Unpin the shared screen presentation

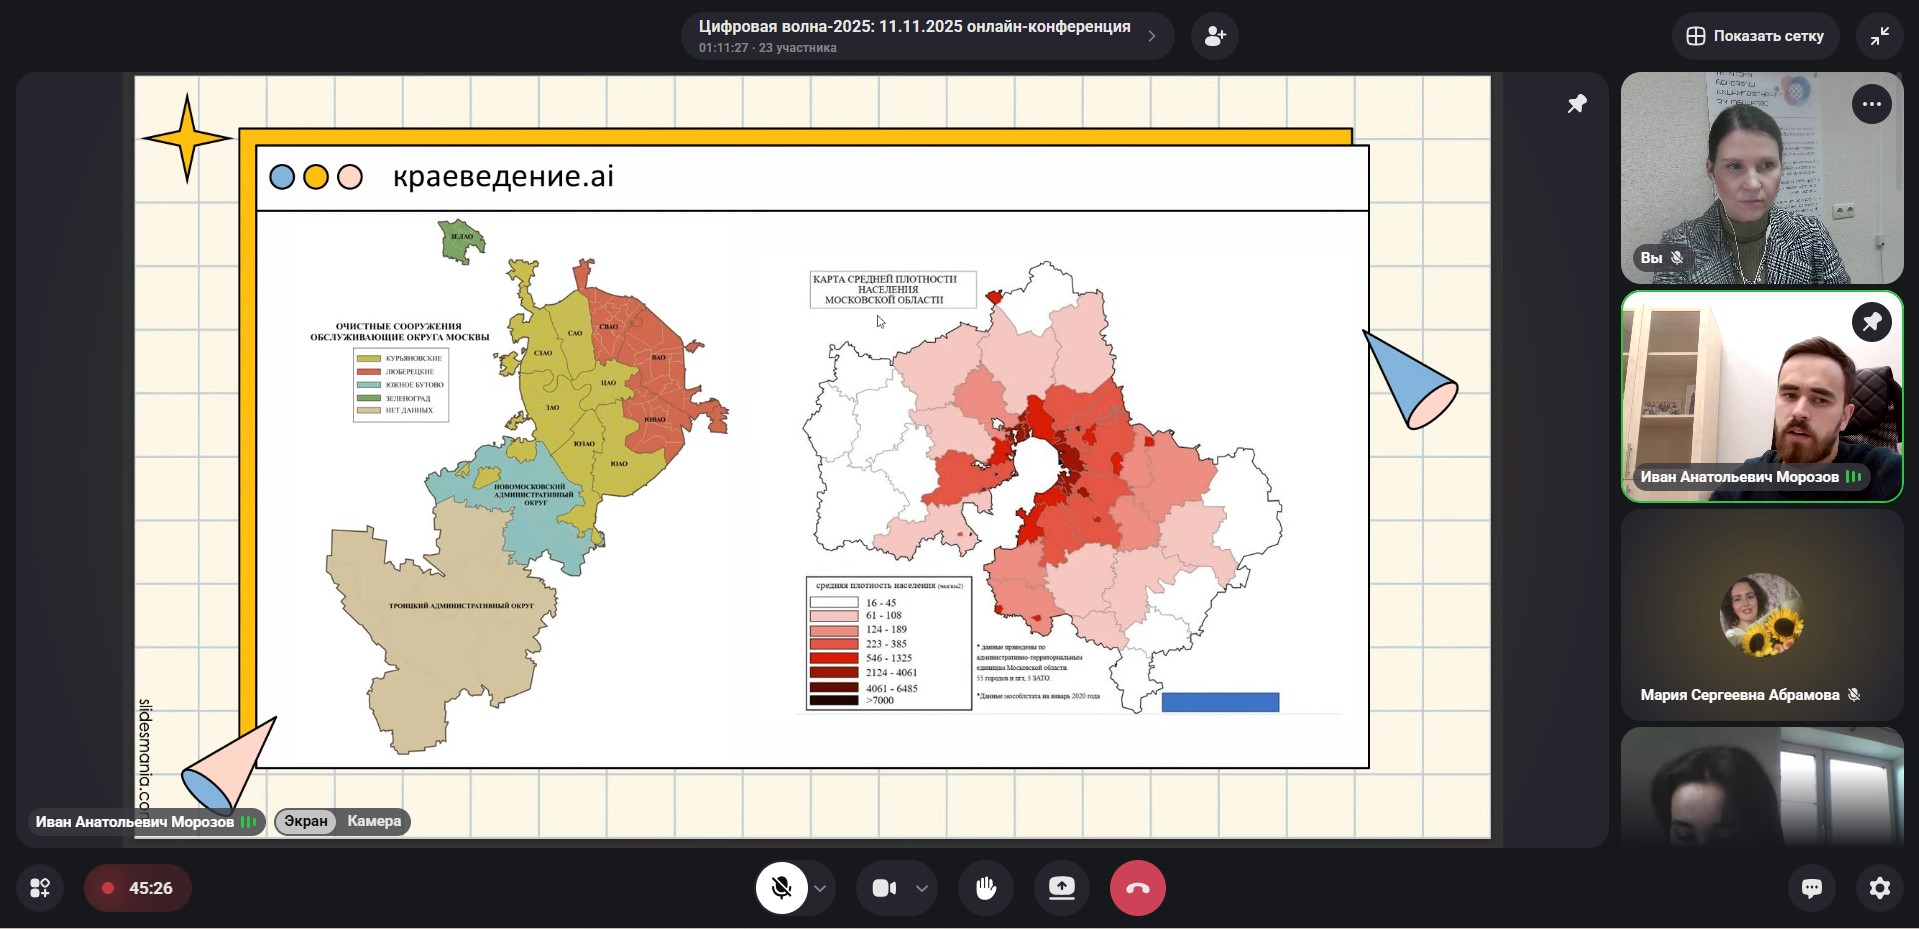pos(1577,104)
